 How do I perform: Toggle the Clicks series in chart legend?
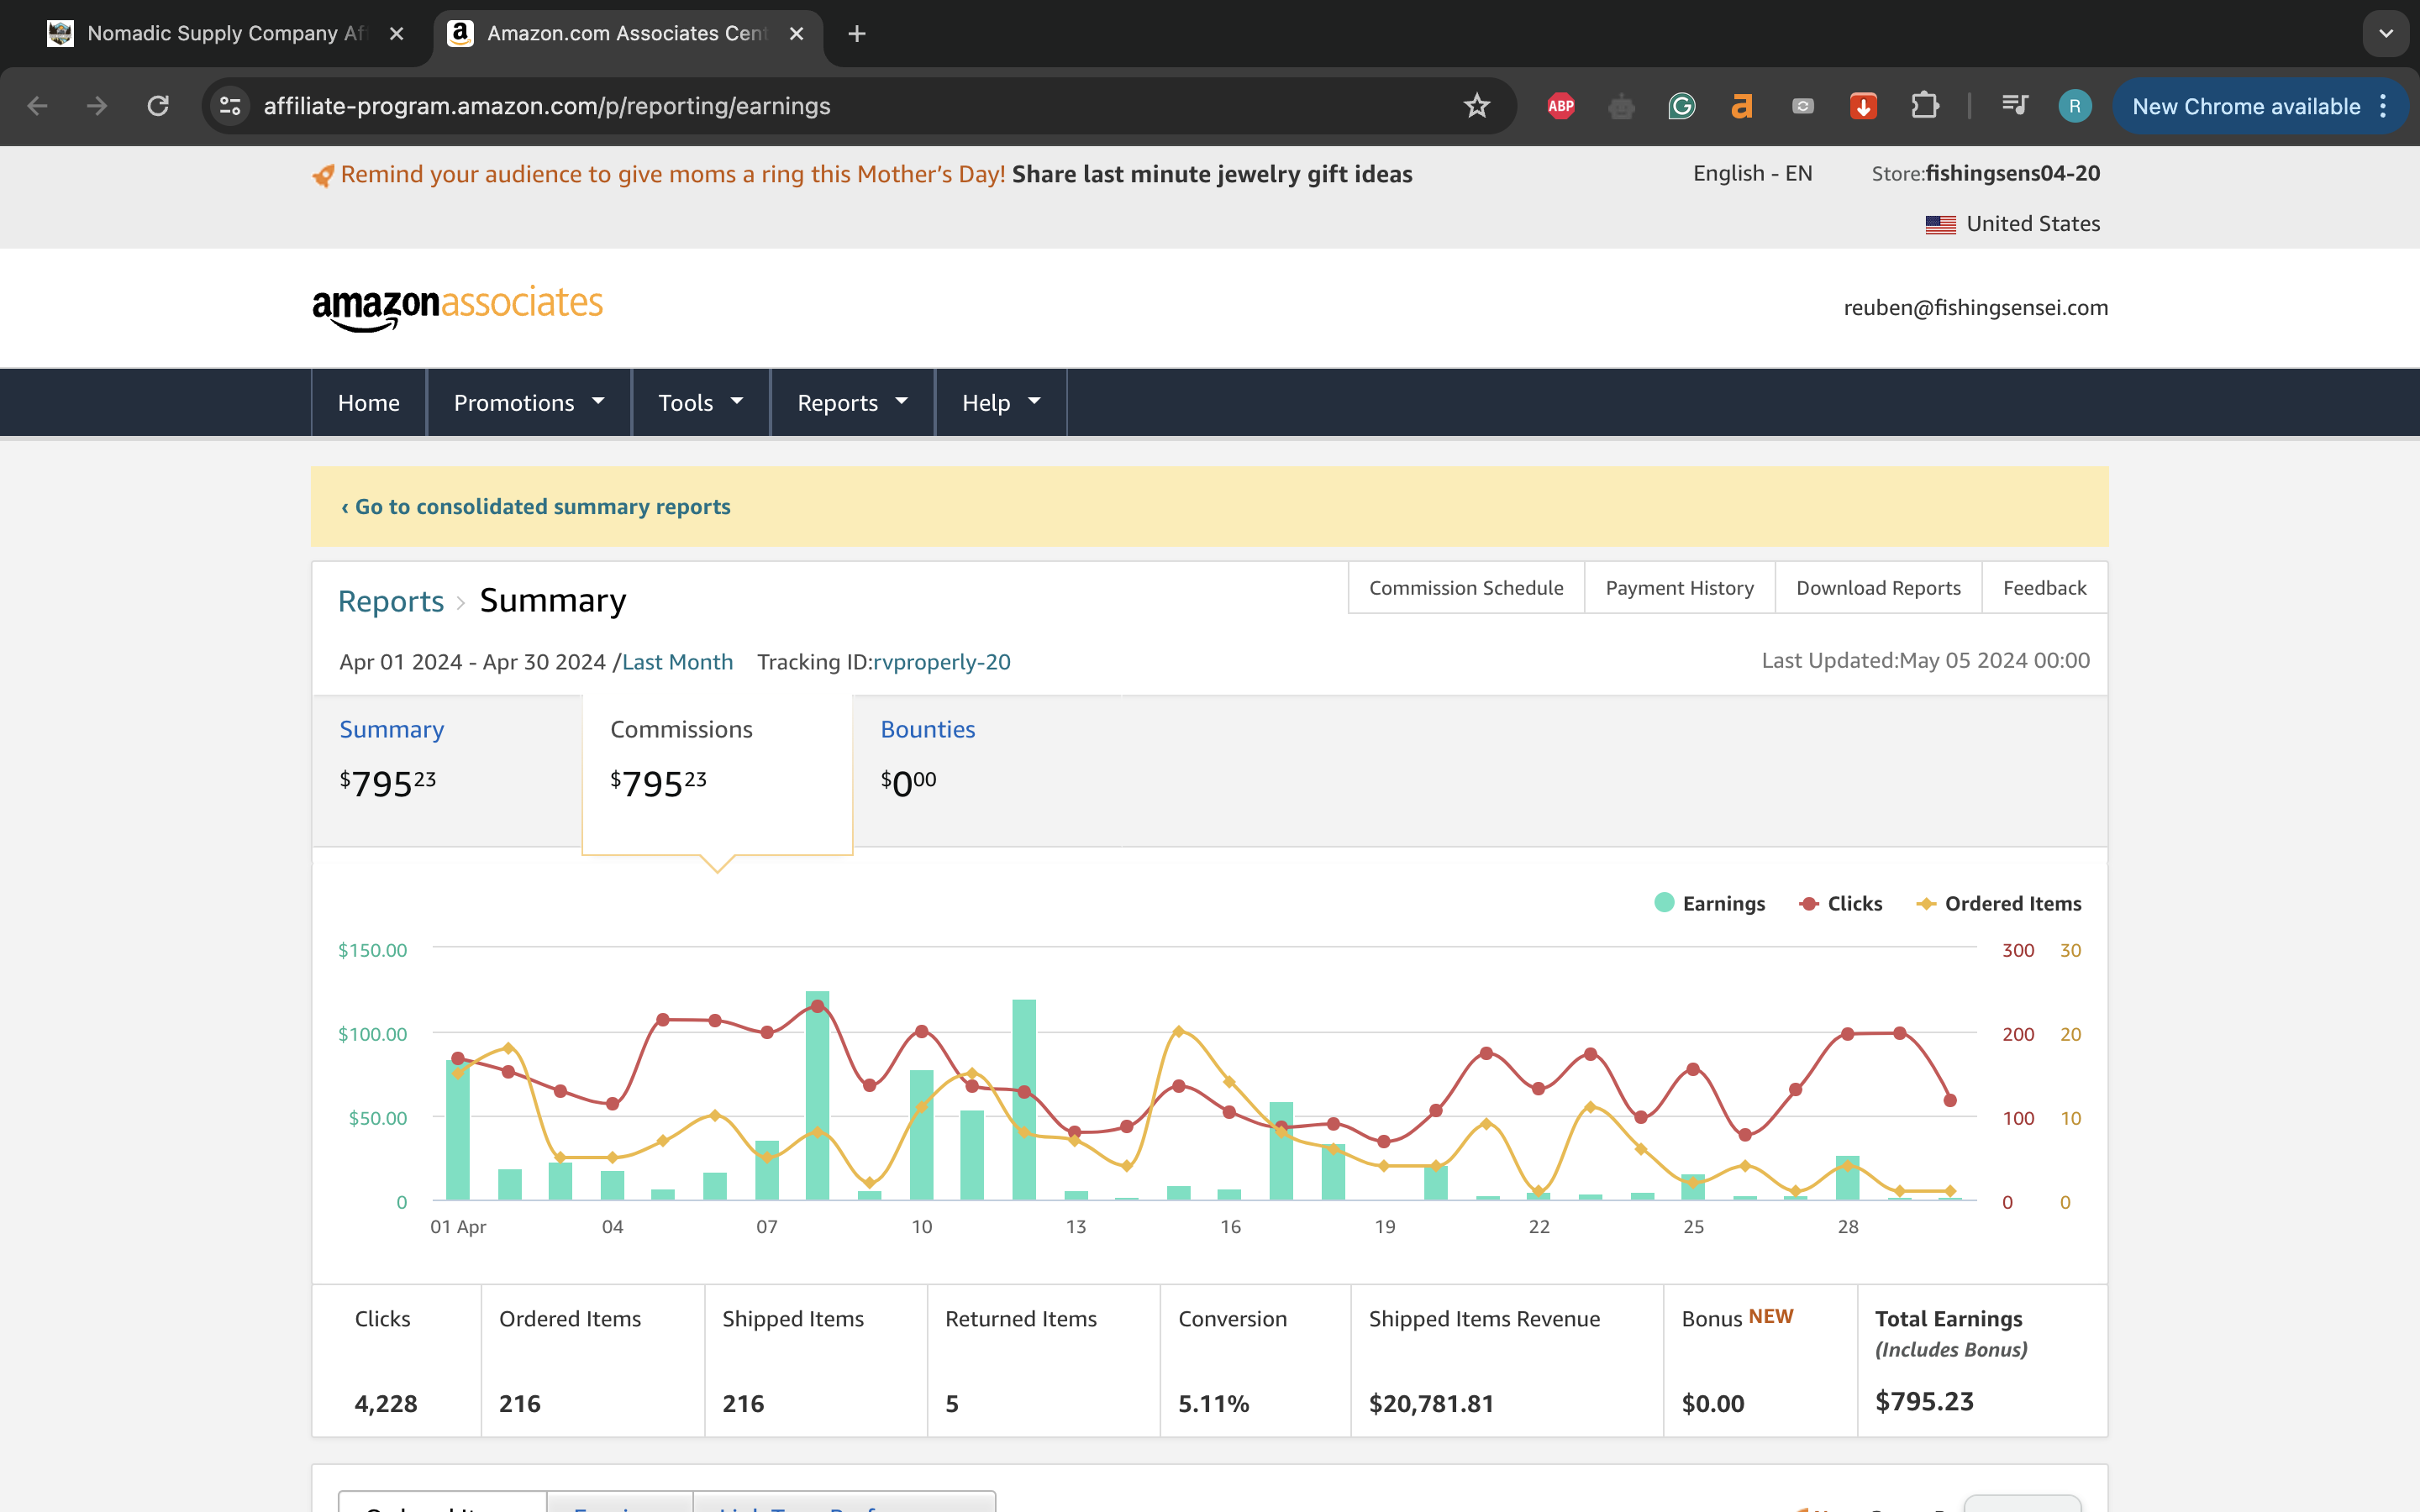coord(1840,904)
